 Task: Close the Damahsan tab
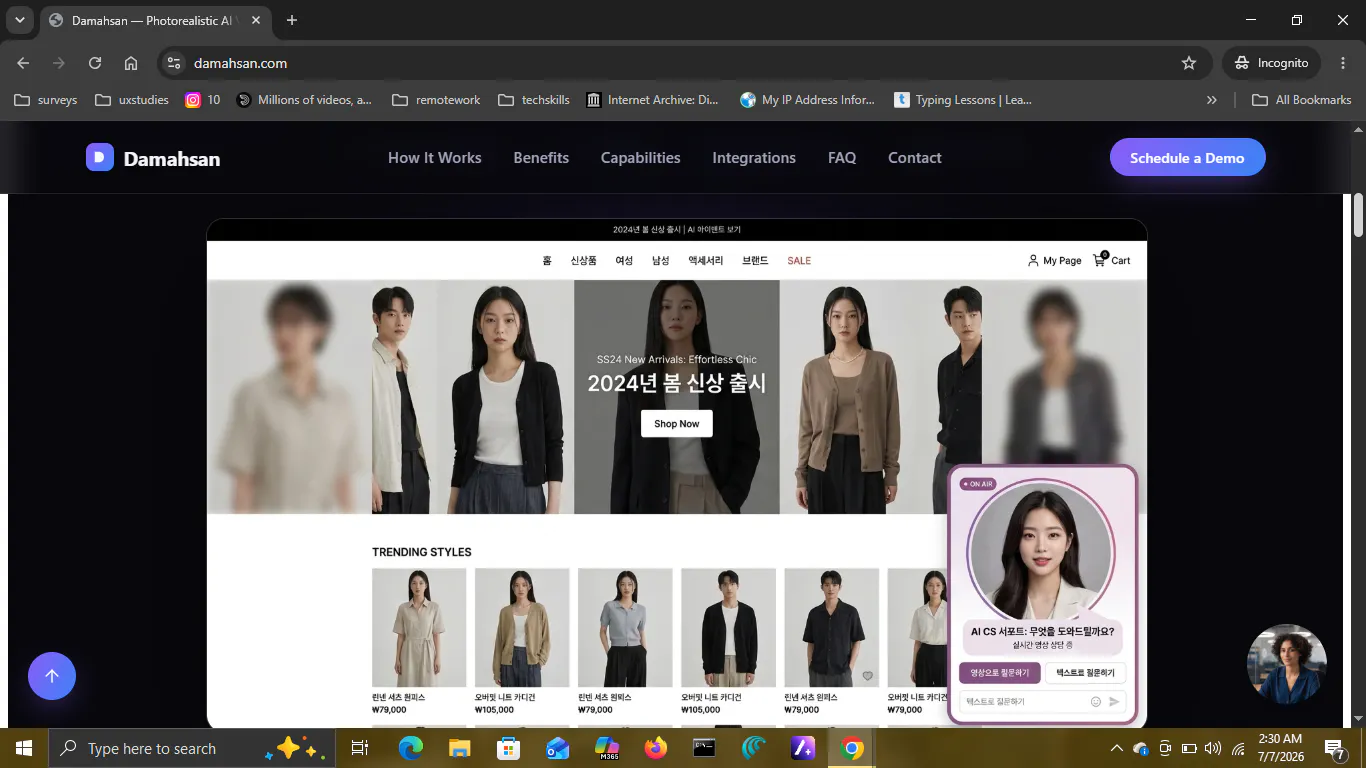point(256,20)
